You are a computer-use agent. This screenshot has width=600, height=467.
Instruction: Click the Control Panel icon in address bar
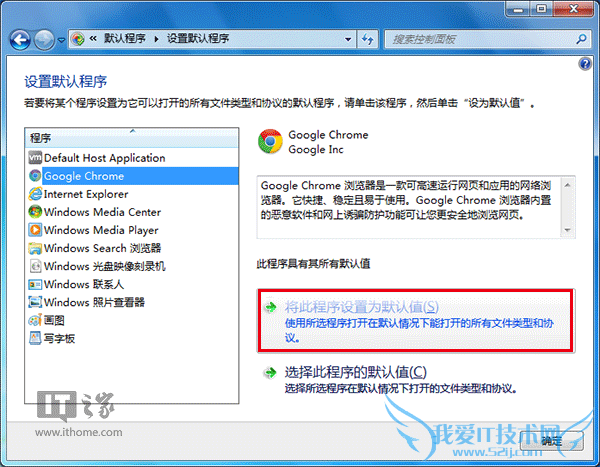[x=78, y=39]
